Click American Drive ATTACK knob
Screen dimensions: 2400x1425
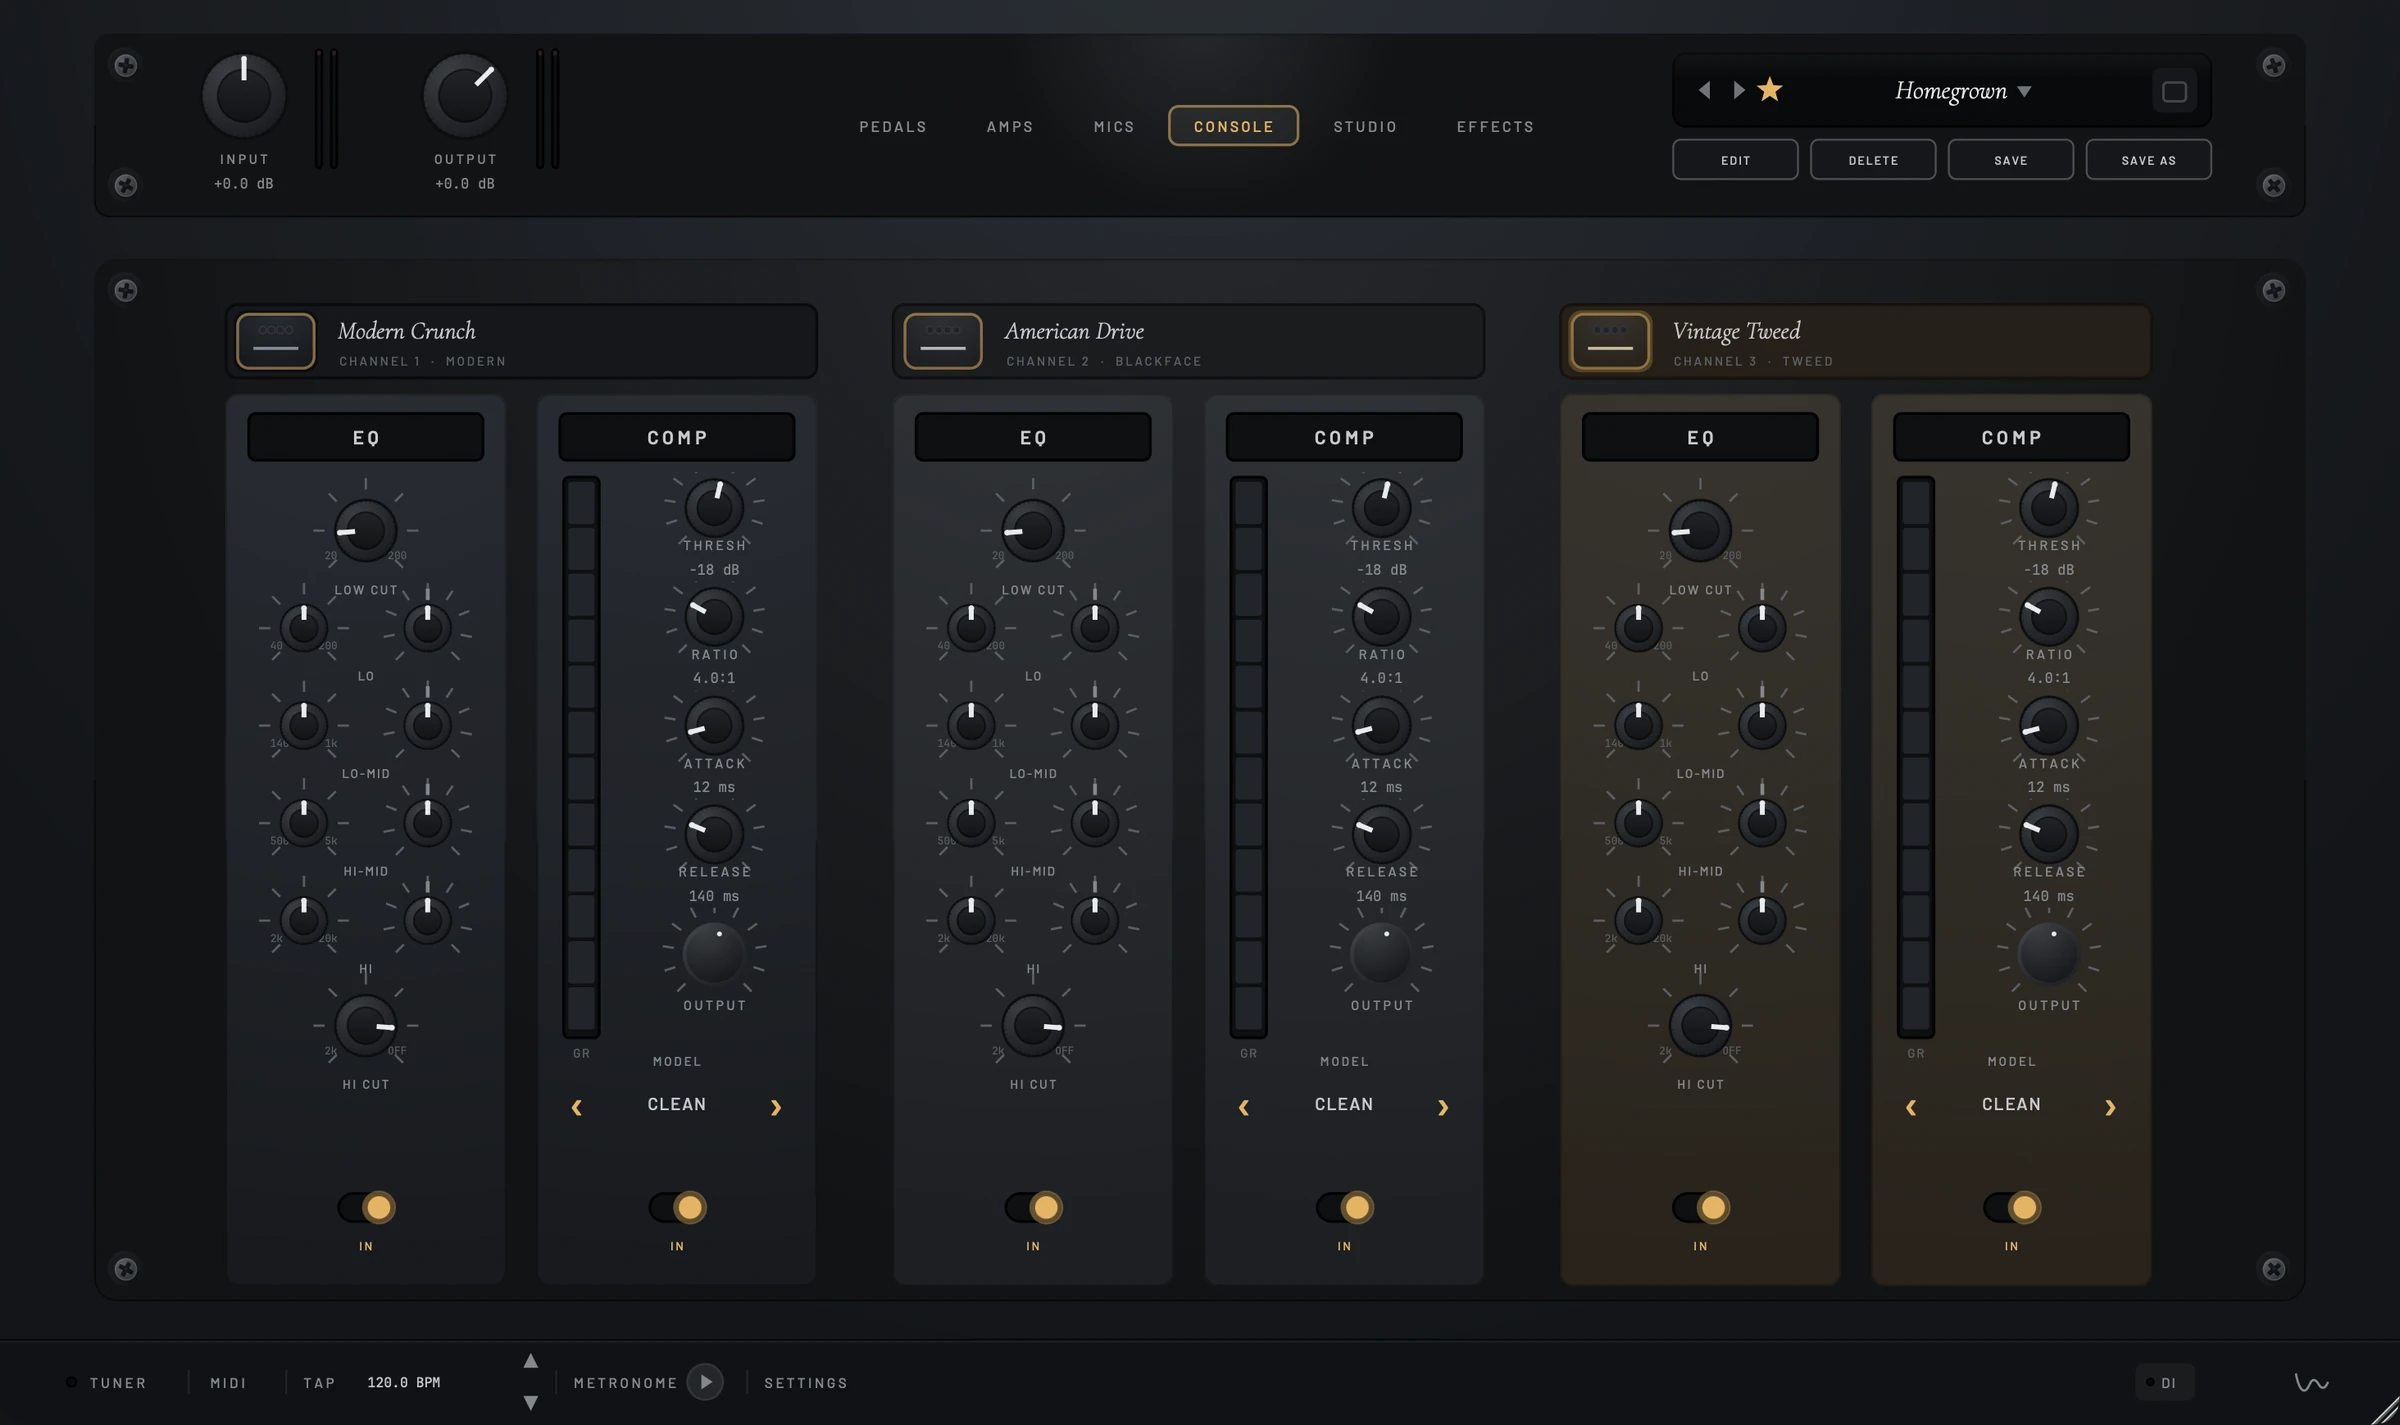1381,725
